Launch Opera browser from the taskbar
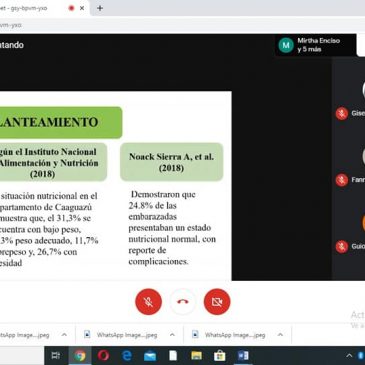365x365 pixels. 103,356
